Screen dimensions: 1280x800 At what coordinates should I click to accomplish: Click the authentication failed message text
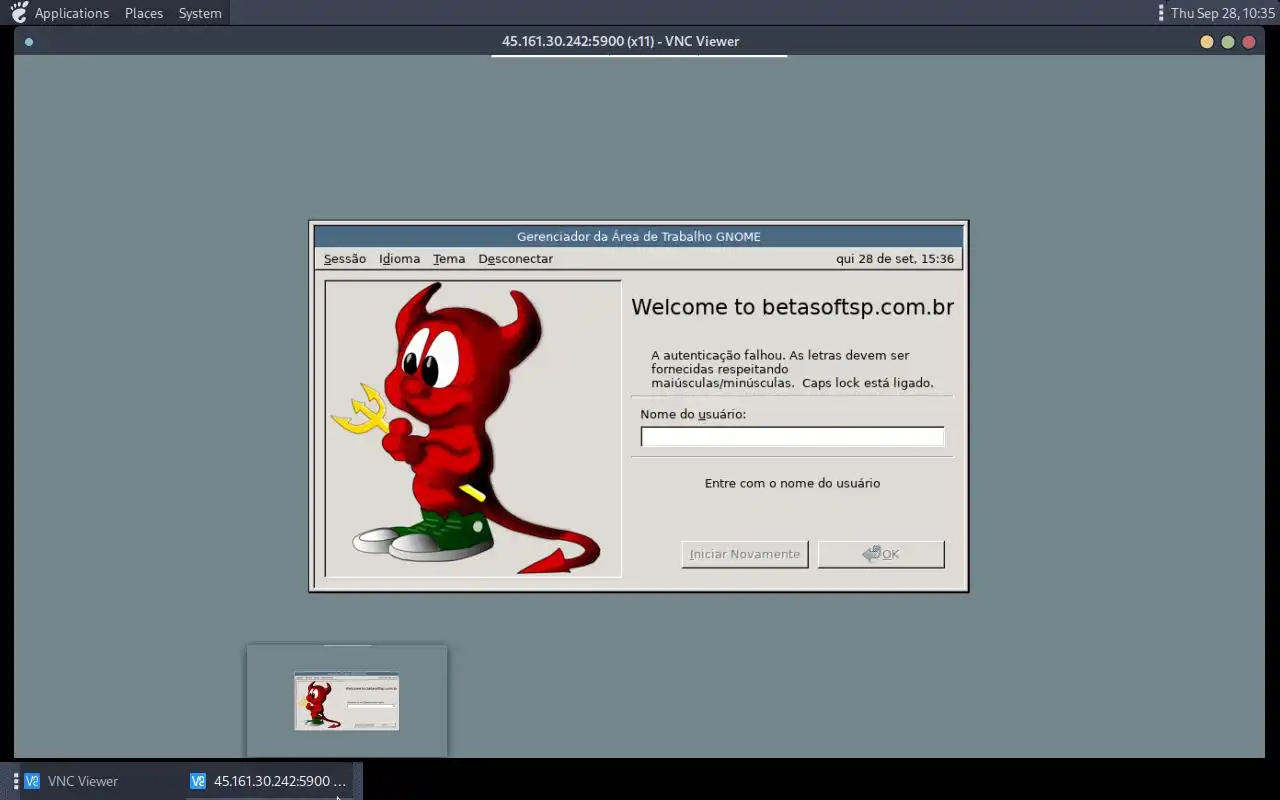tap(792, 369)
